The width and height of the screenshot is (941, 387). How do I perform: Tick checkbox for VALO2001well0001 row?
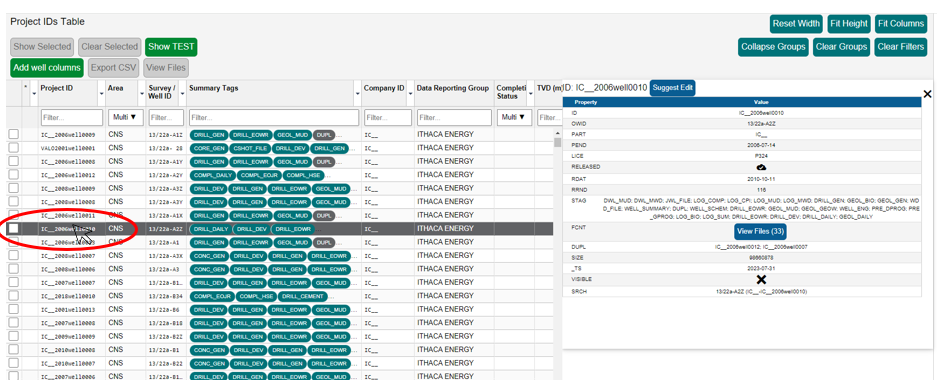point(13,148)
